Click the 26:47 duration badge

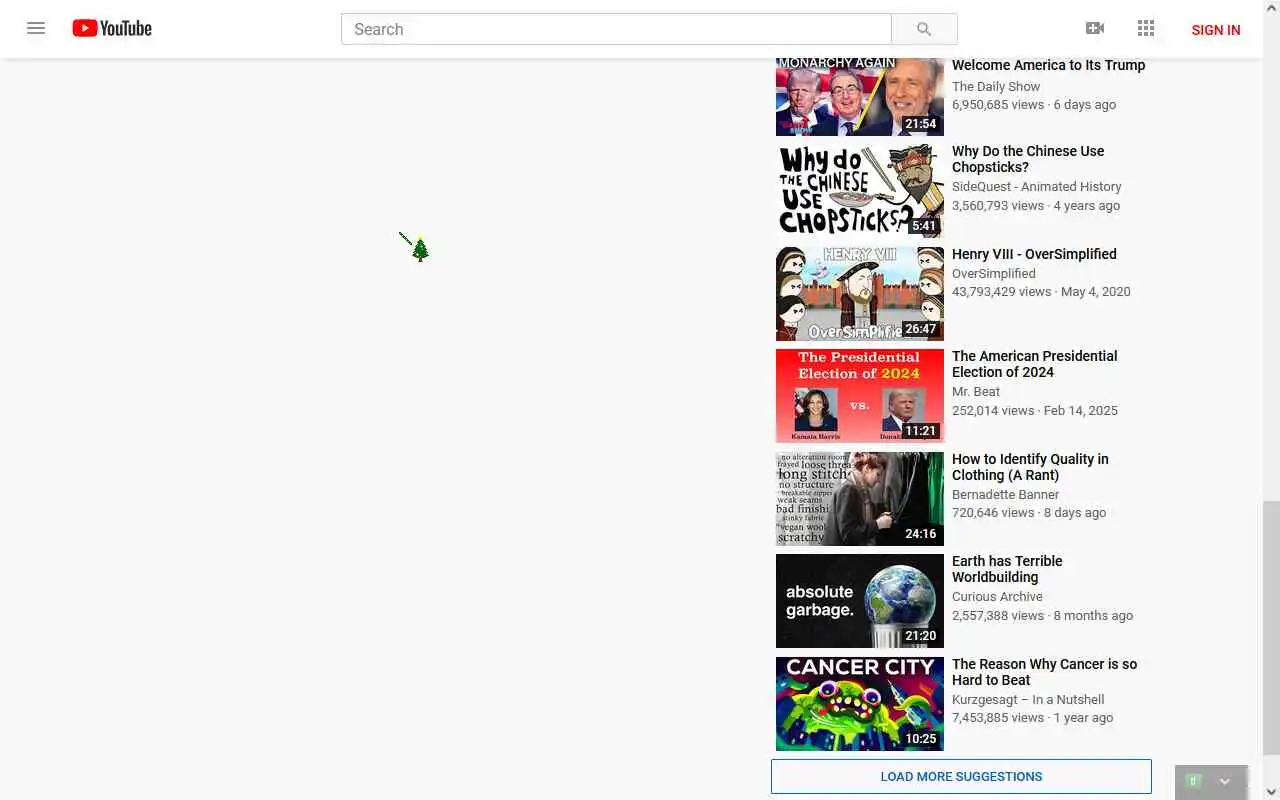920,329
